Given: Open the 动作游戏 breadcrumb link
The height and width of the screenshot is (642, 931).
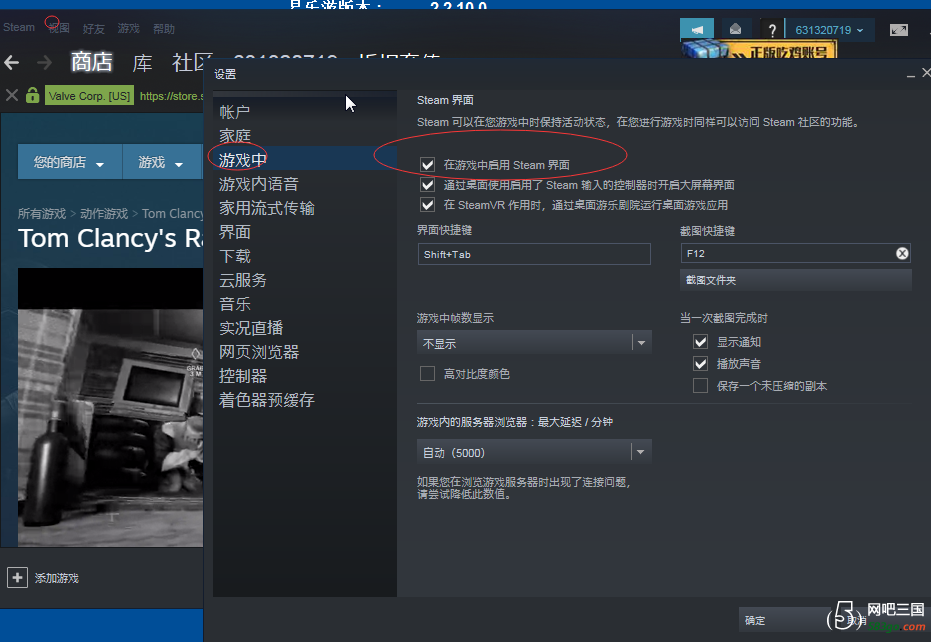Looking at the screenshot, I should tap(104, 213).
